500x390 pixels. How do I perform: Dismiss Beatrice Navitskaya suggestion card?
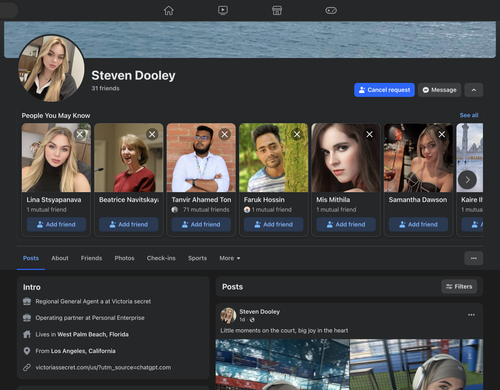[152, 134]
